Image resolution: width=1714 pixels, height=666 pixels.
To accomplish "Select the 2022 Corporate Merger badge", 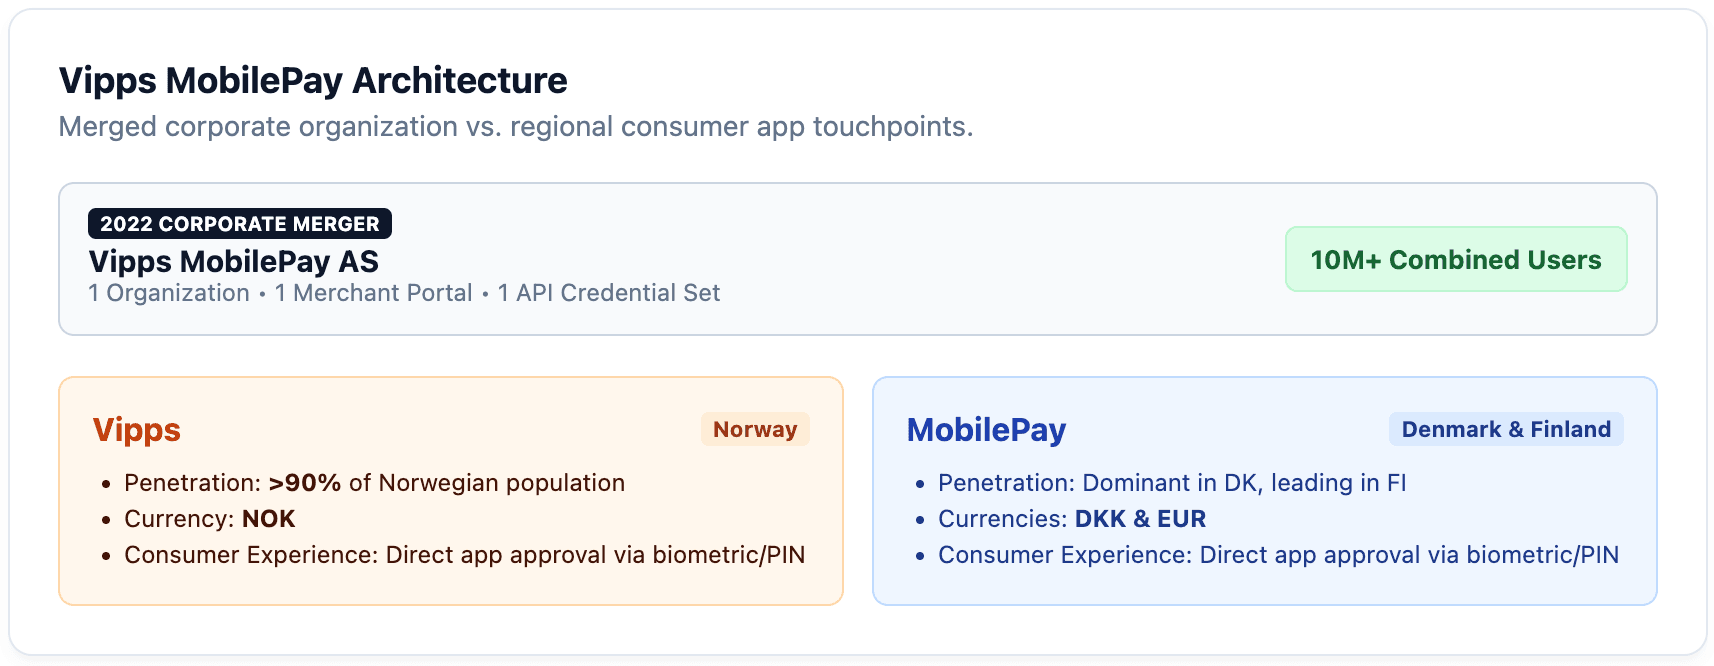I will click(x=240, y=224).
